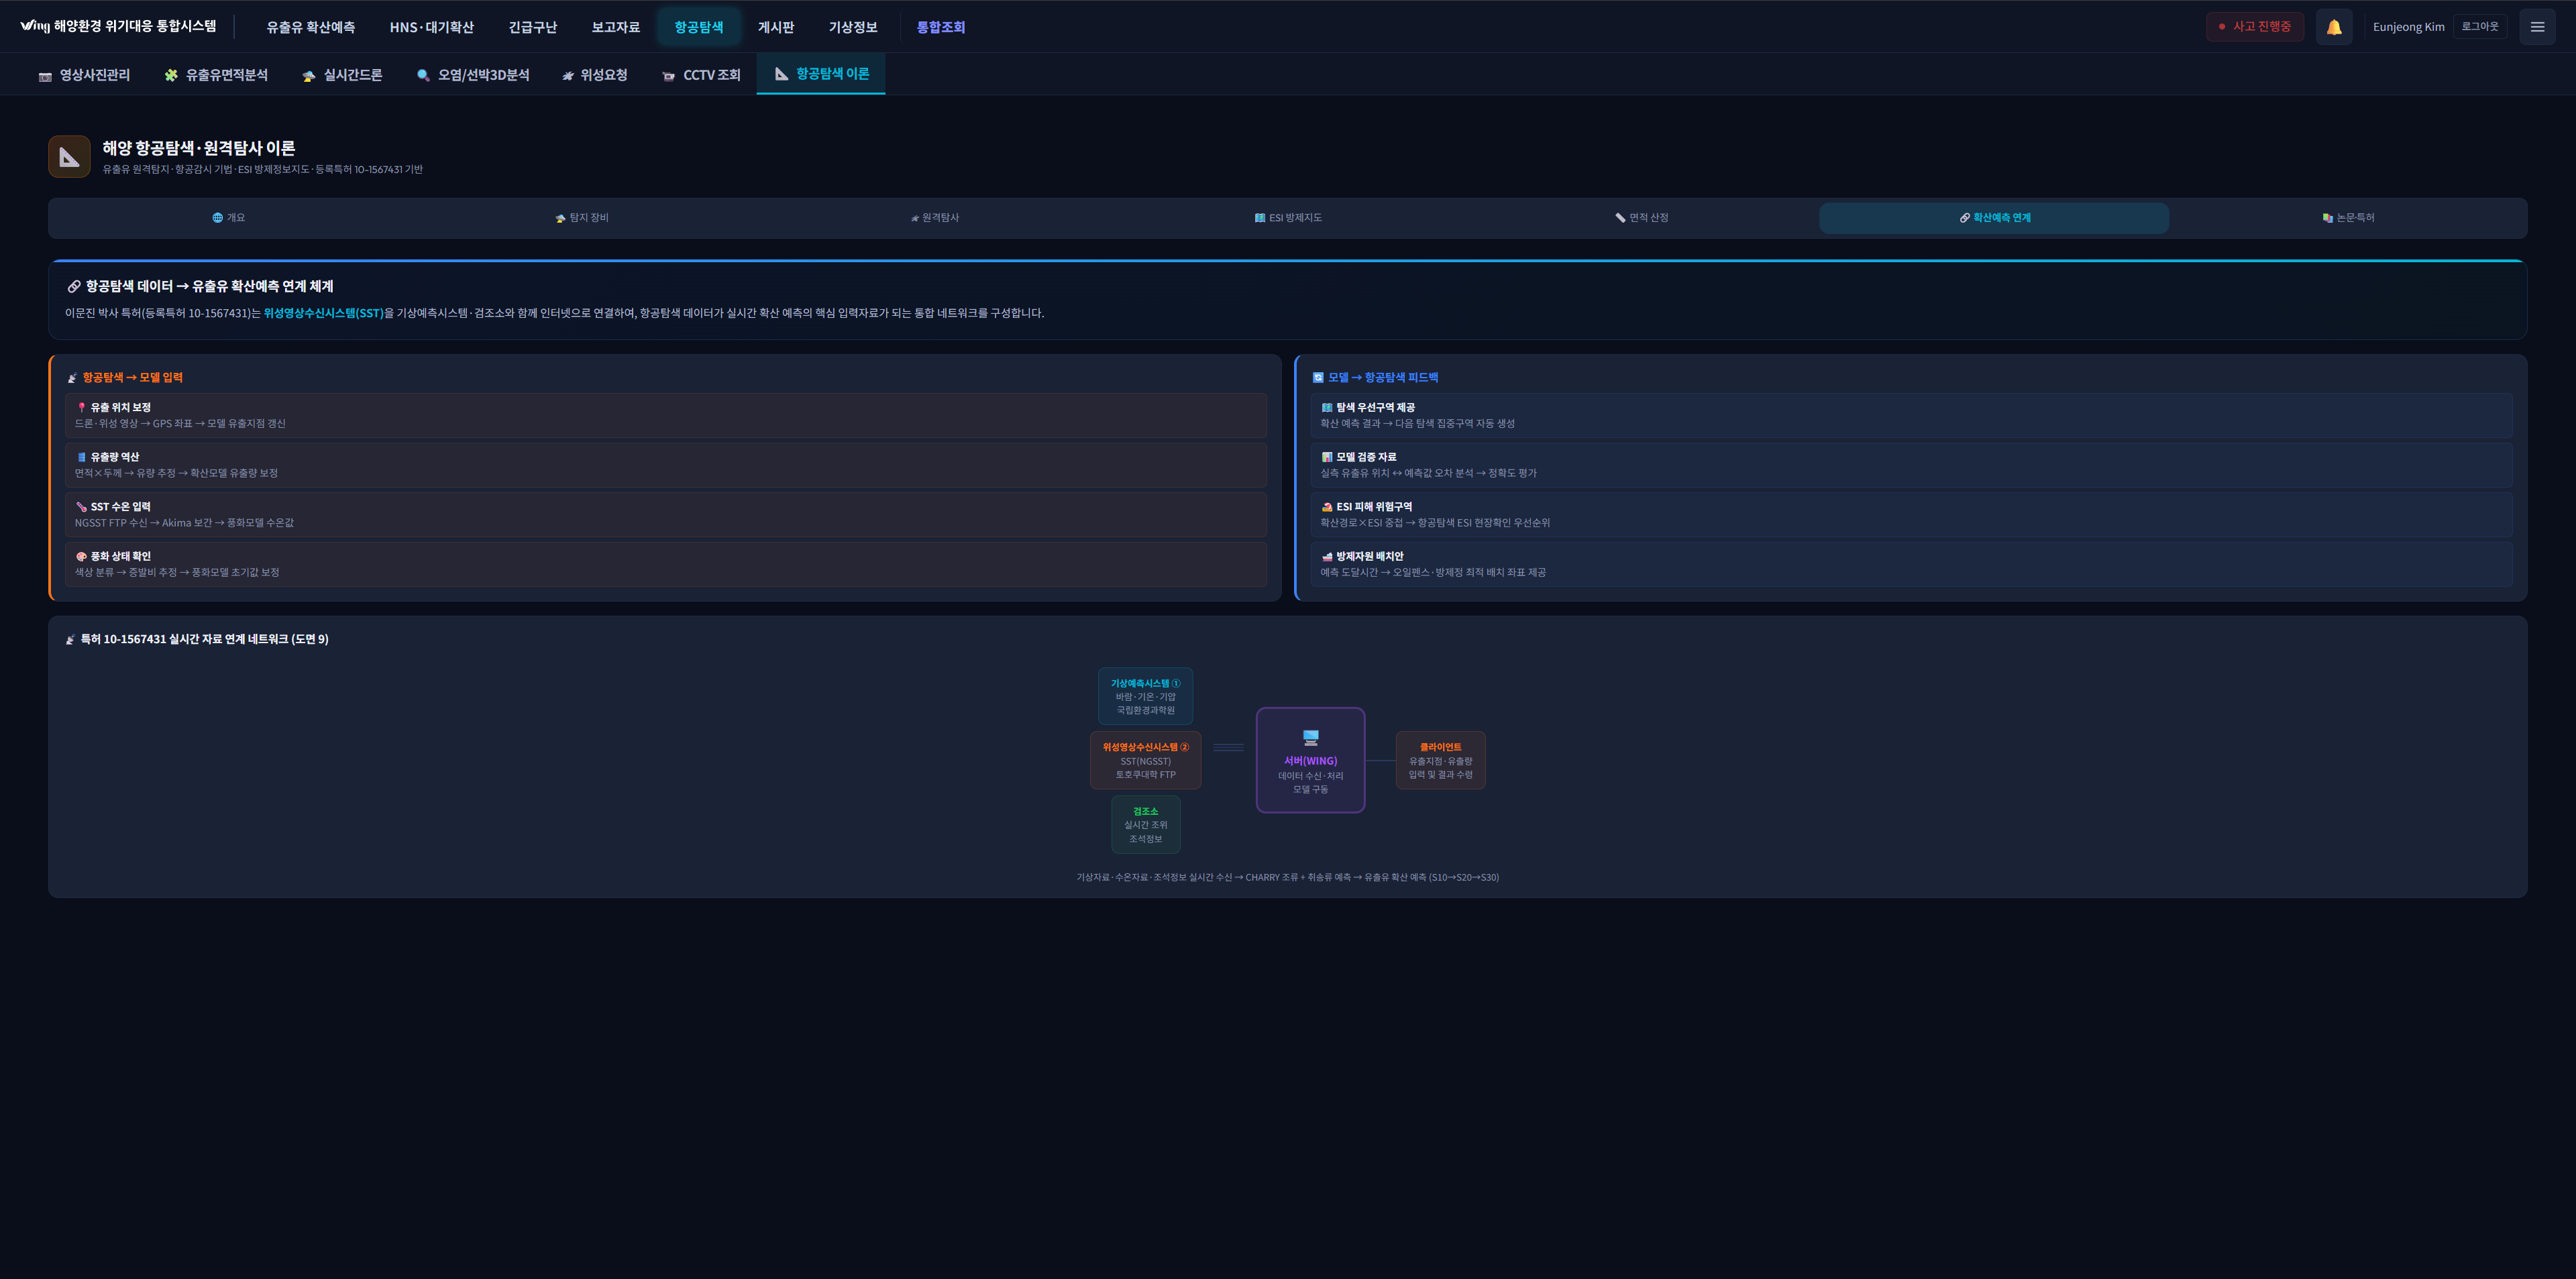The height and width of the screenshot is (1279, 2576).
Task: Click the ruler icon beside page title
Action: coord(69,157)
